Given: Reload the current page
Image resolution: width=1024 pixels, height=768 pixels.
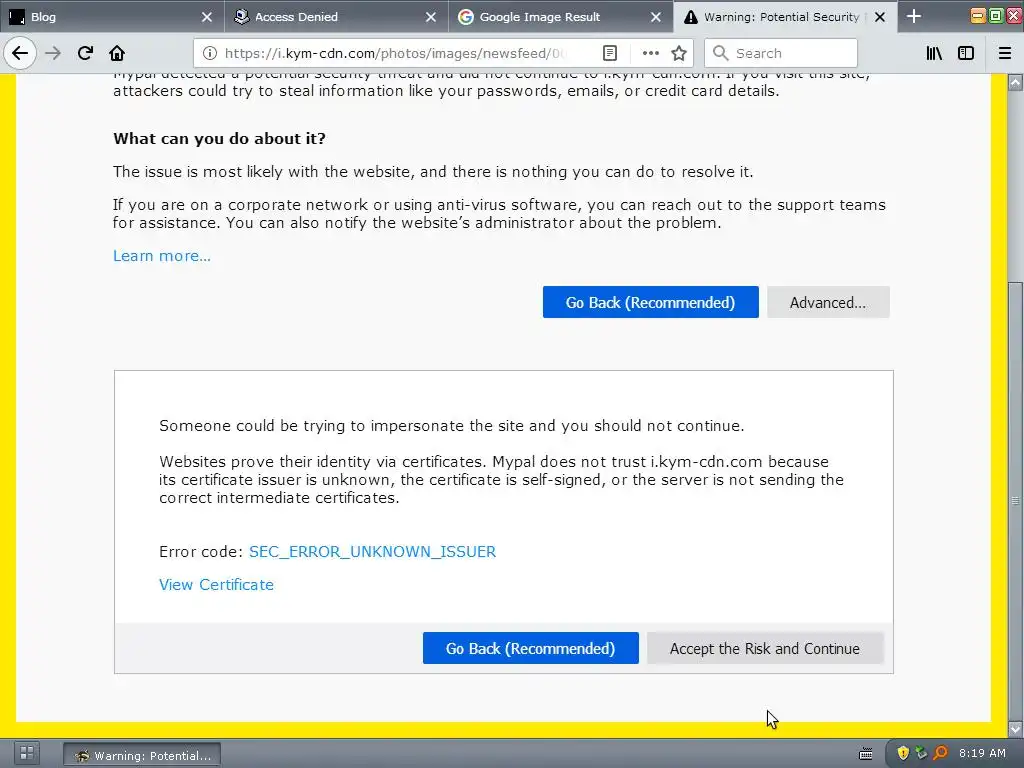Looking at the screenshot, I should point(85,53).
